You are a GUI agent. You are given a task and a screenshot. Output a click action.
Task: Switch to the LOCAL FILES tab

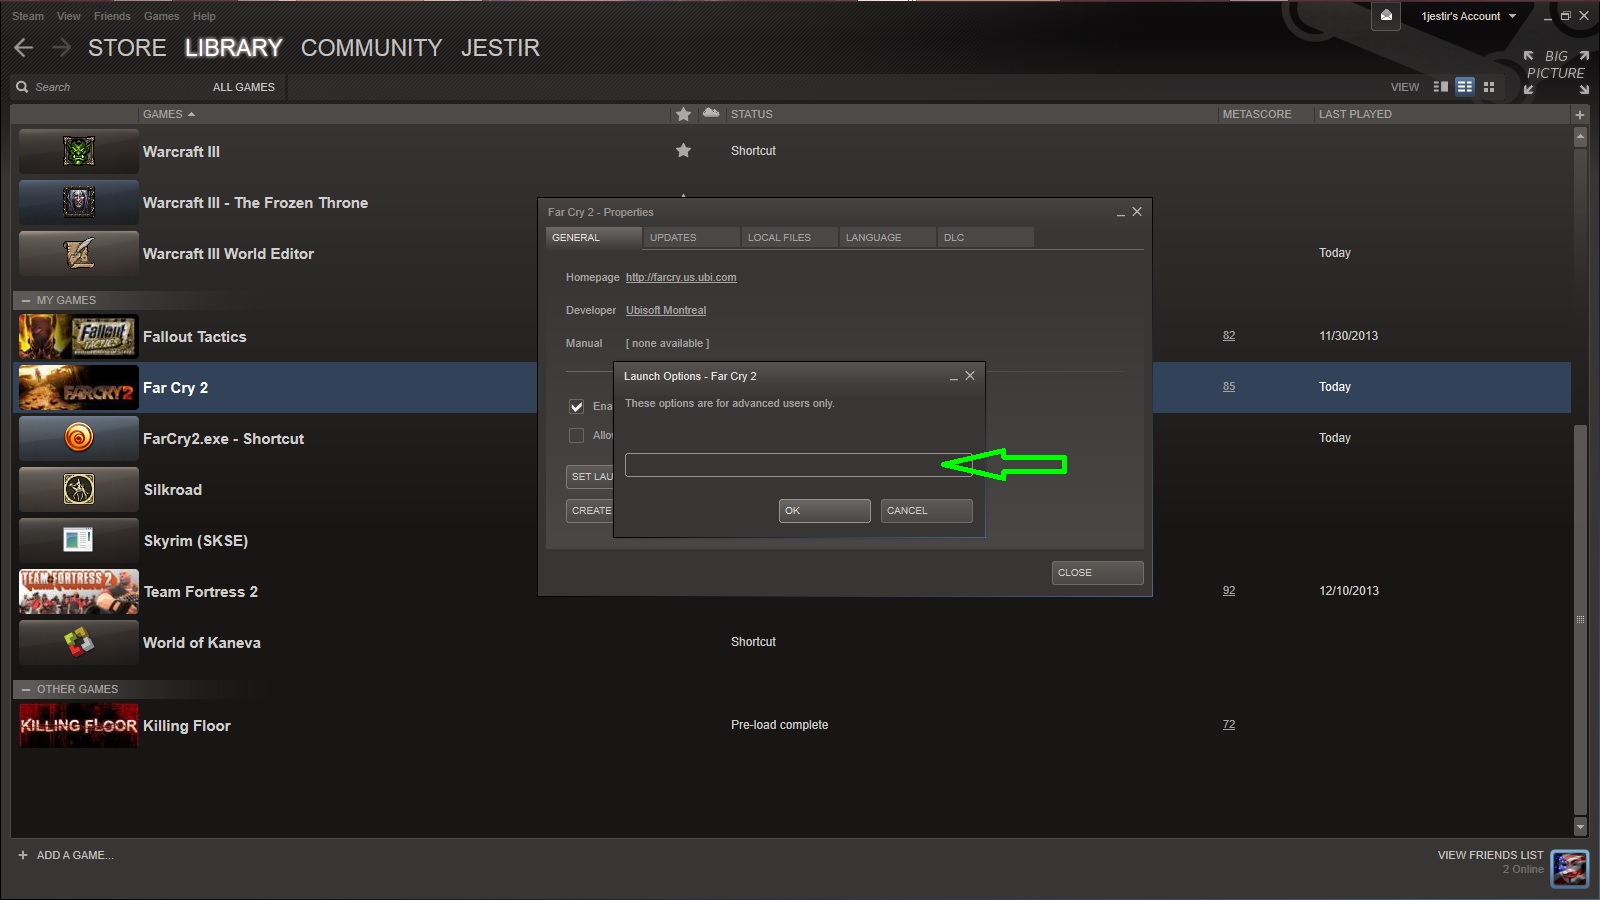789,237
